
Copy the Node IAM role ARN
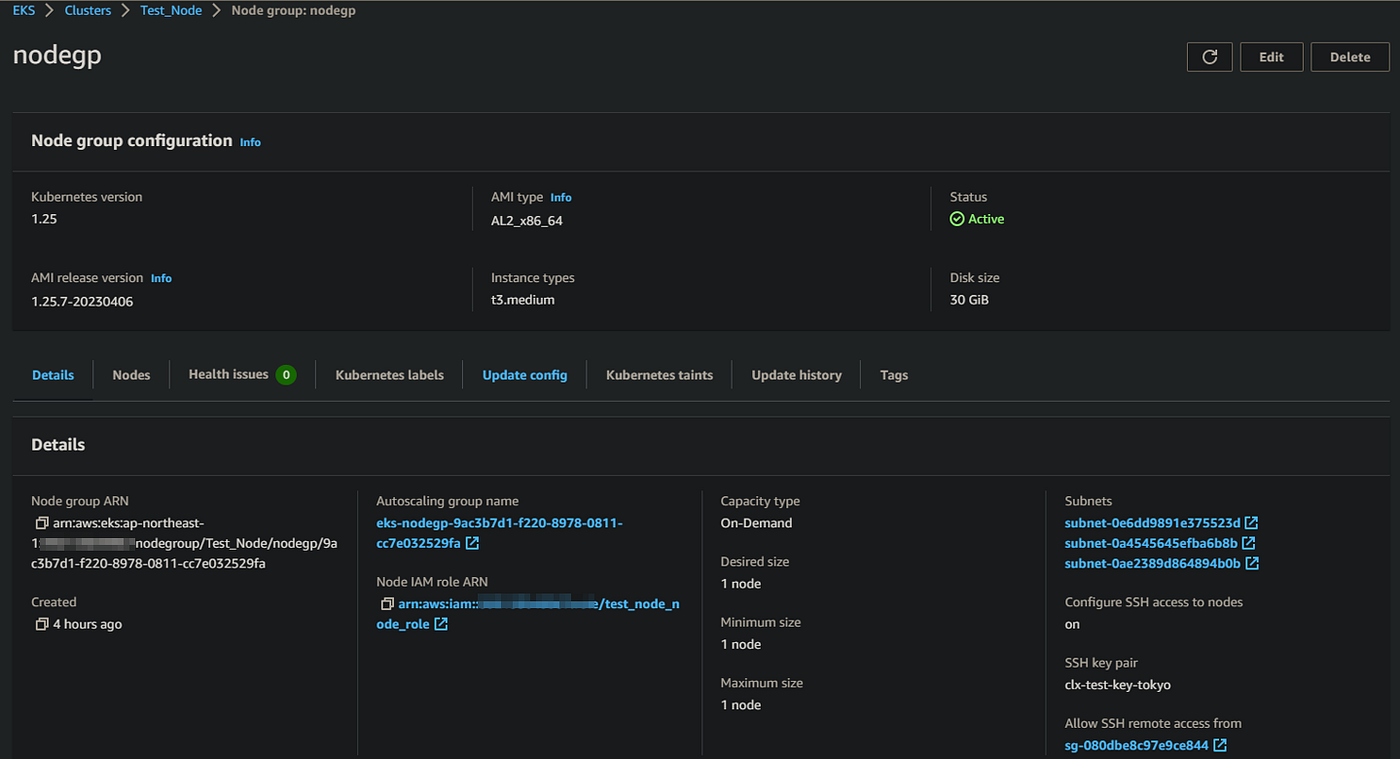[x=387, y=604]
